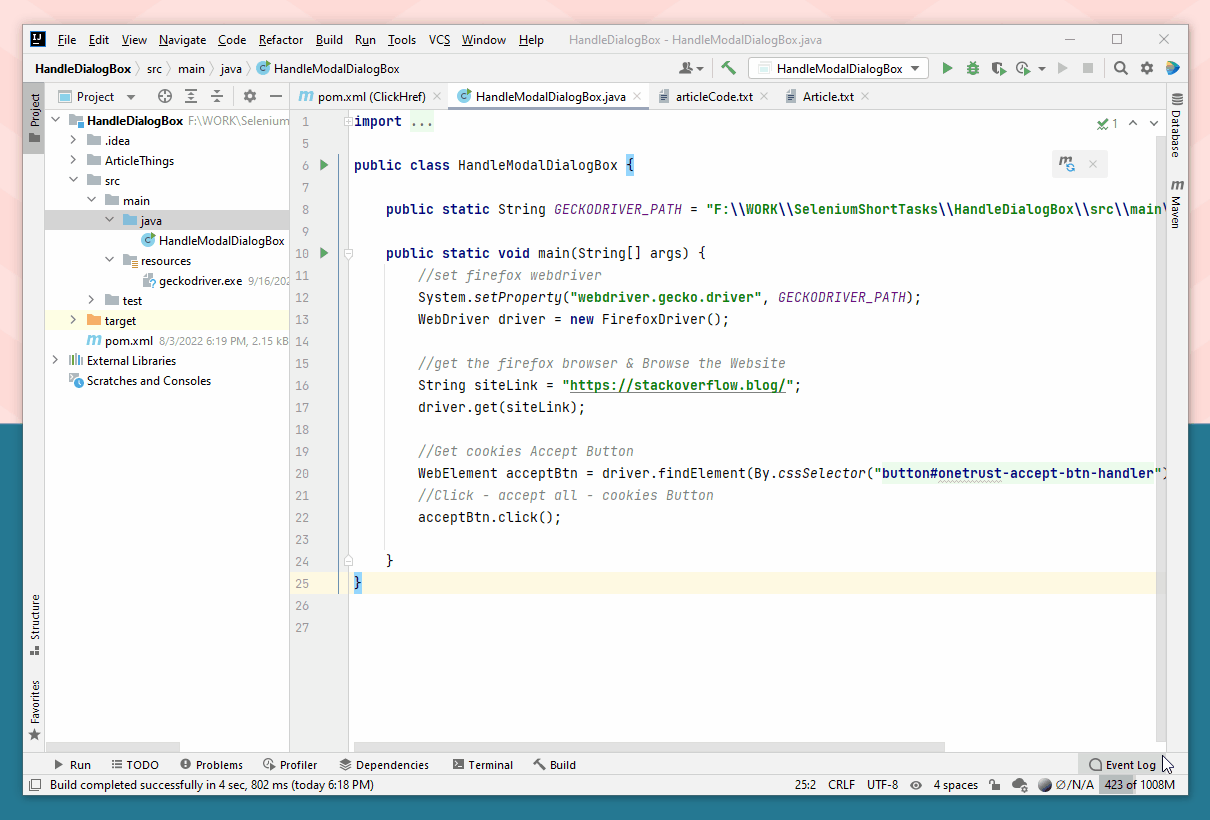The image size is (1210, 820).
Task: Open the Profiler tool window
Action: tap(290, 765)
